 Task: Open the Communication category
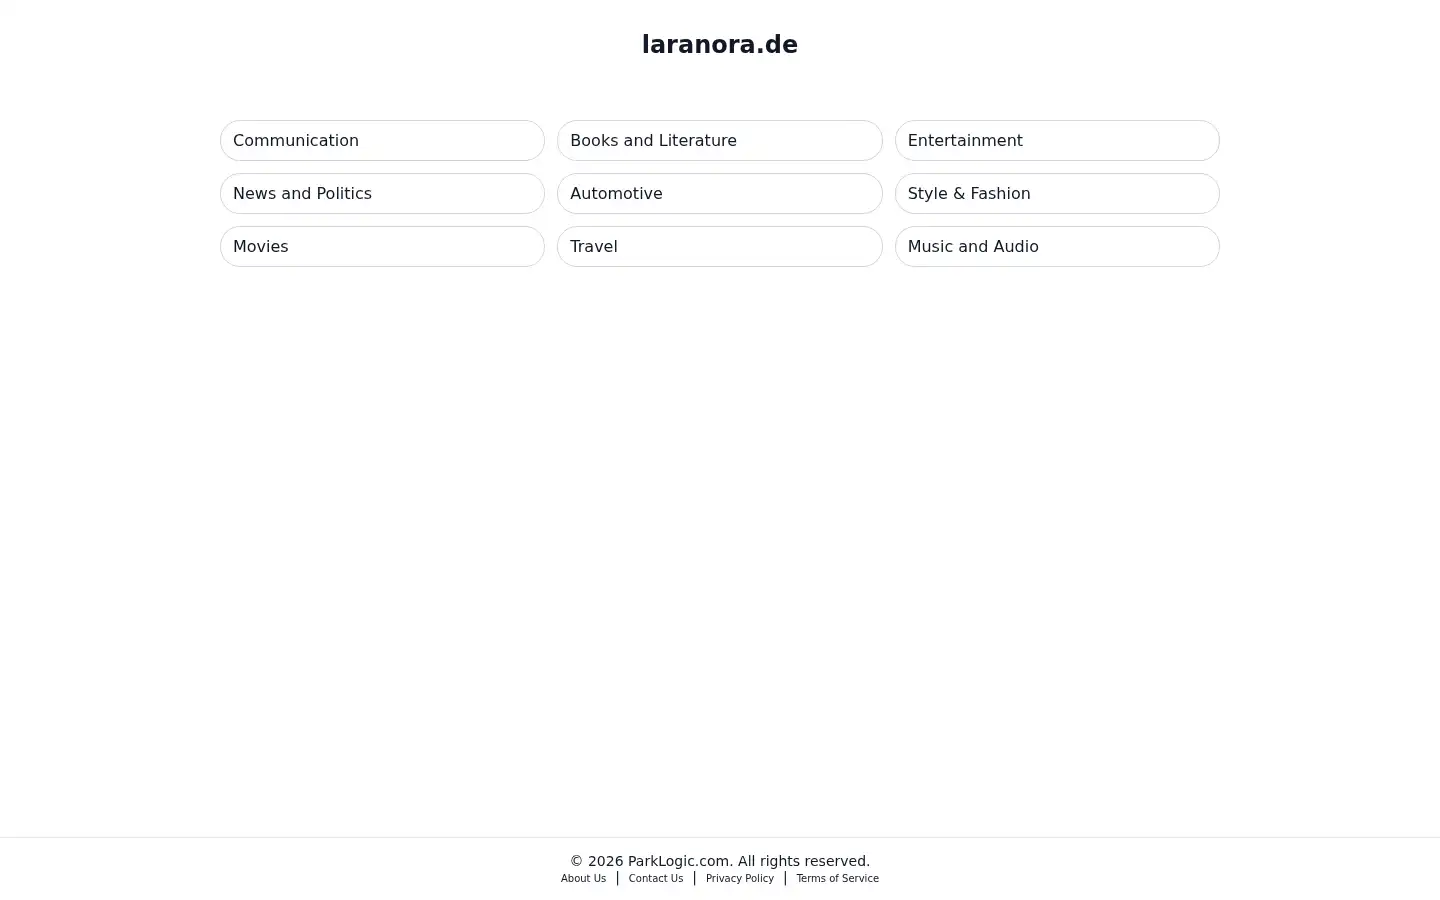[382, 140]
